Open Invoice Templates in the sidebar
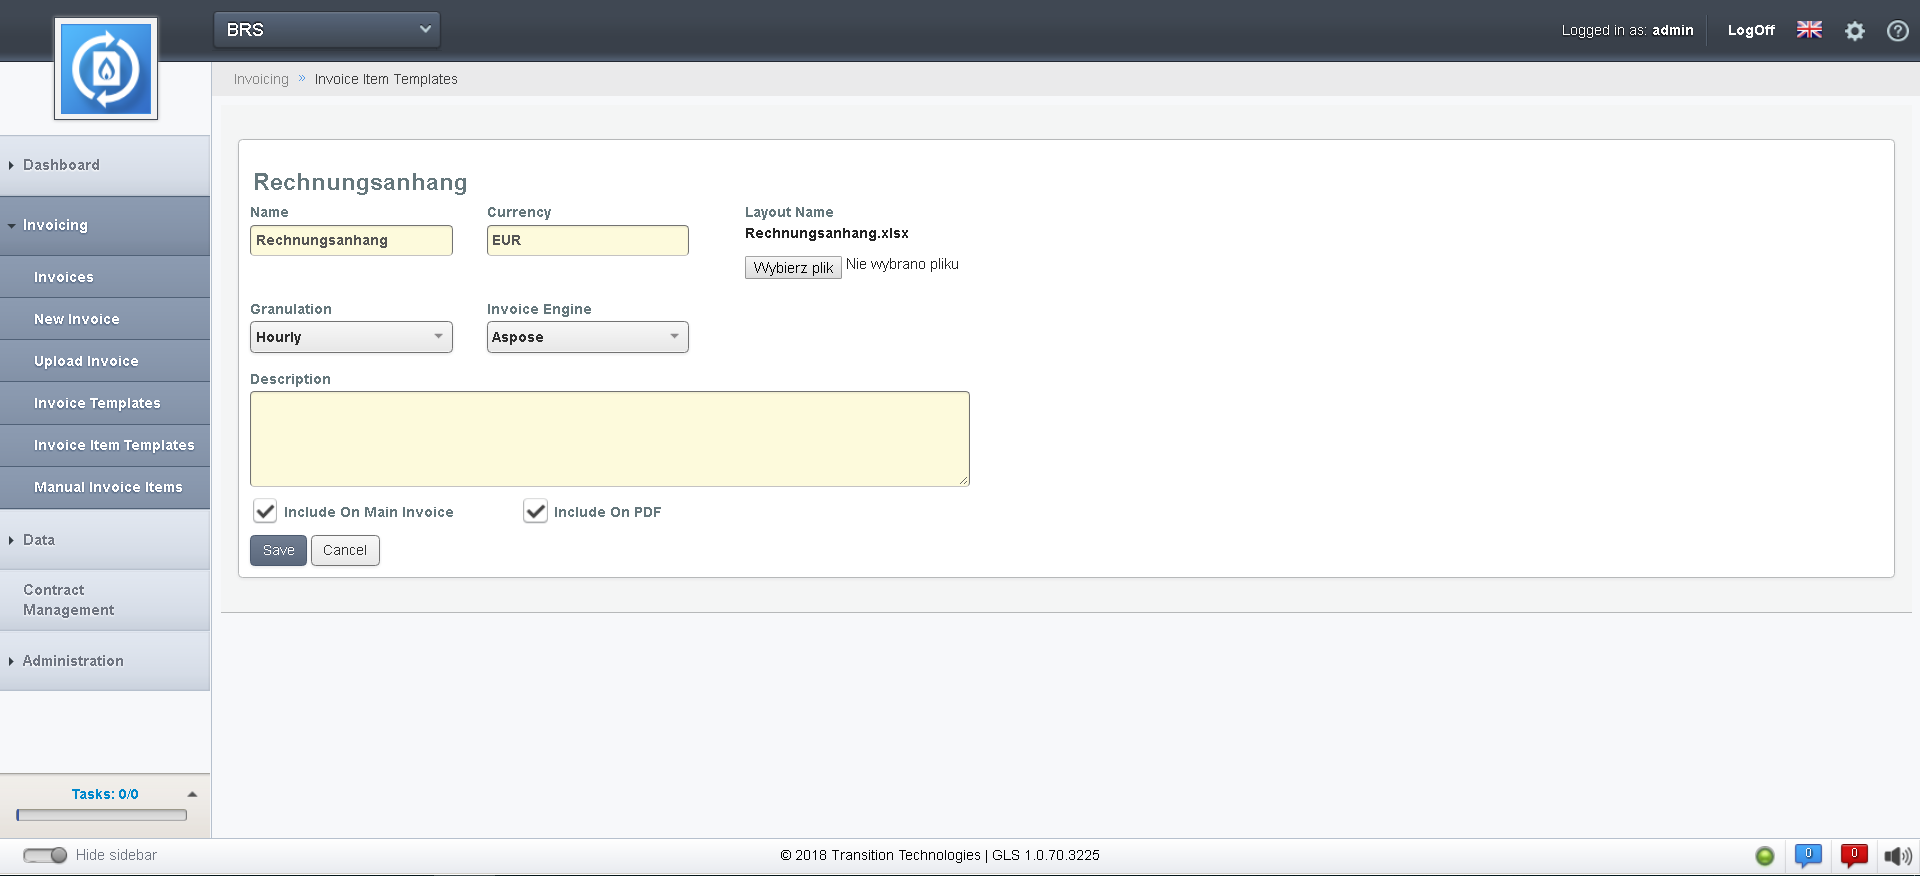 pyautogui.click(x=97, y=403)
